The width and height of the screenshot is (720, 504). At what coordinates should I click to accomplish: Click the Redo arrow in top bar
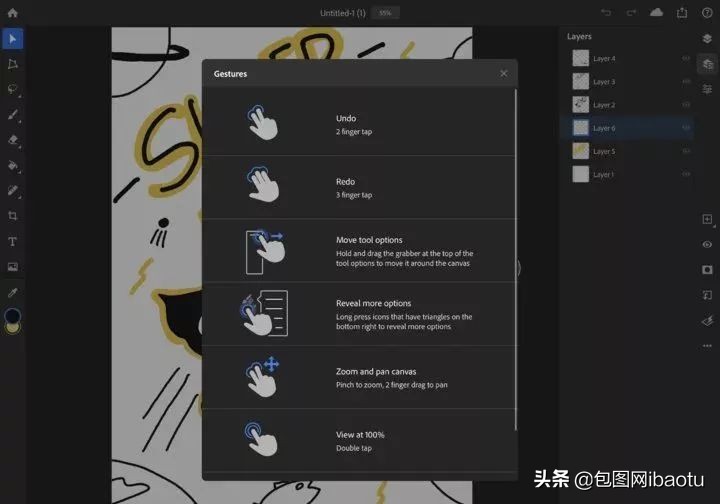(x=631, y=13)
